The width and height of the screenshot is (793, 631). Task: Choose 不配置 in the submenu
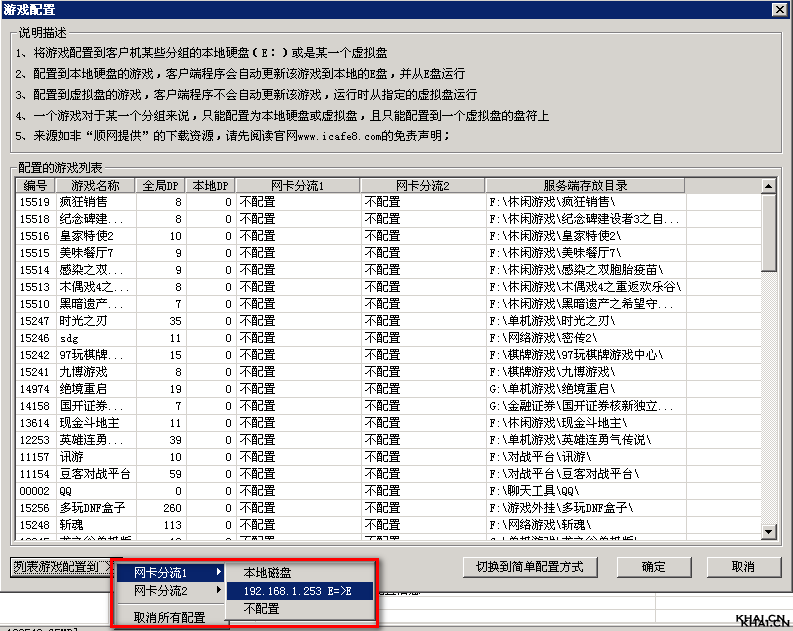(261, 608)
